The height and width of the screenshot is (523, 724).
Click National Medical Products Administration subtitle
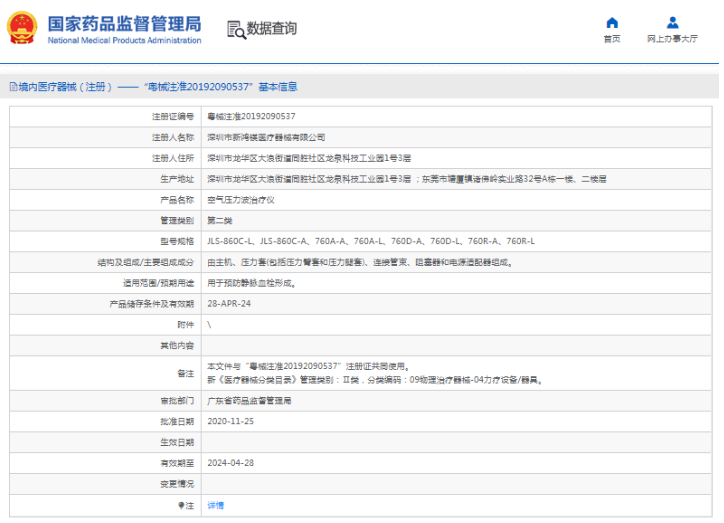[x=125, y=41]
